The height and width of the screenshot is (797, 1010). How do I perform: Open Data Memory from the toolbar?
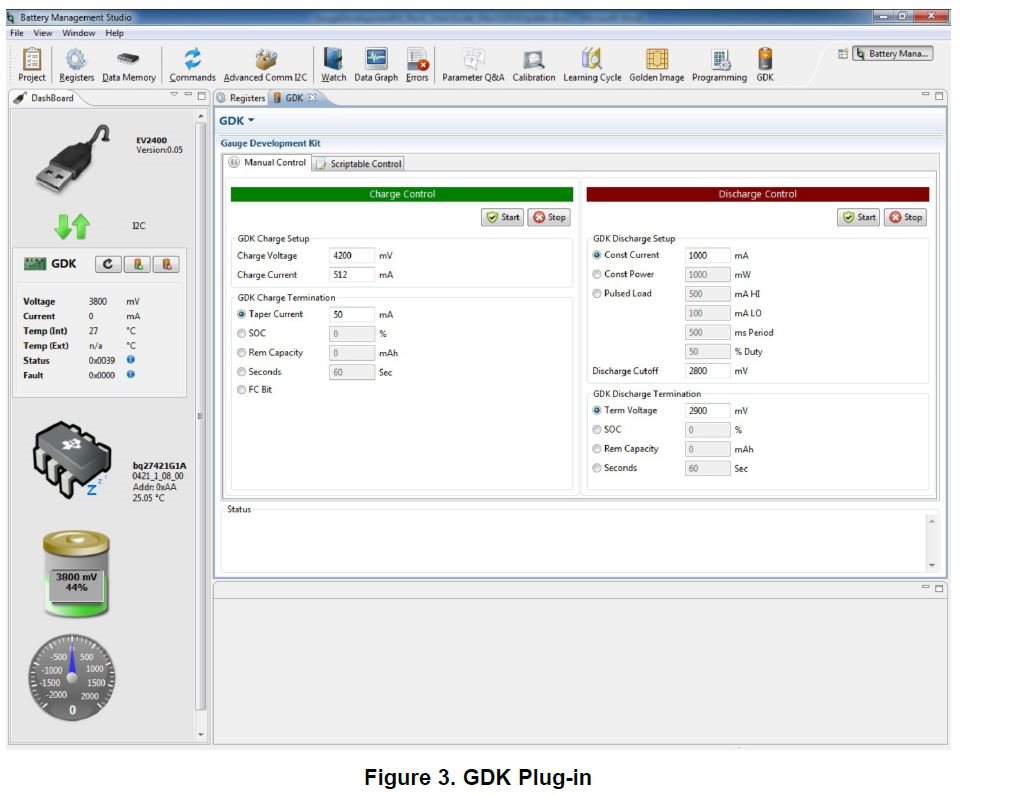click(x=128, y=65)
